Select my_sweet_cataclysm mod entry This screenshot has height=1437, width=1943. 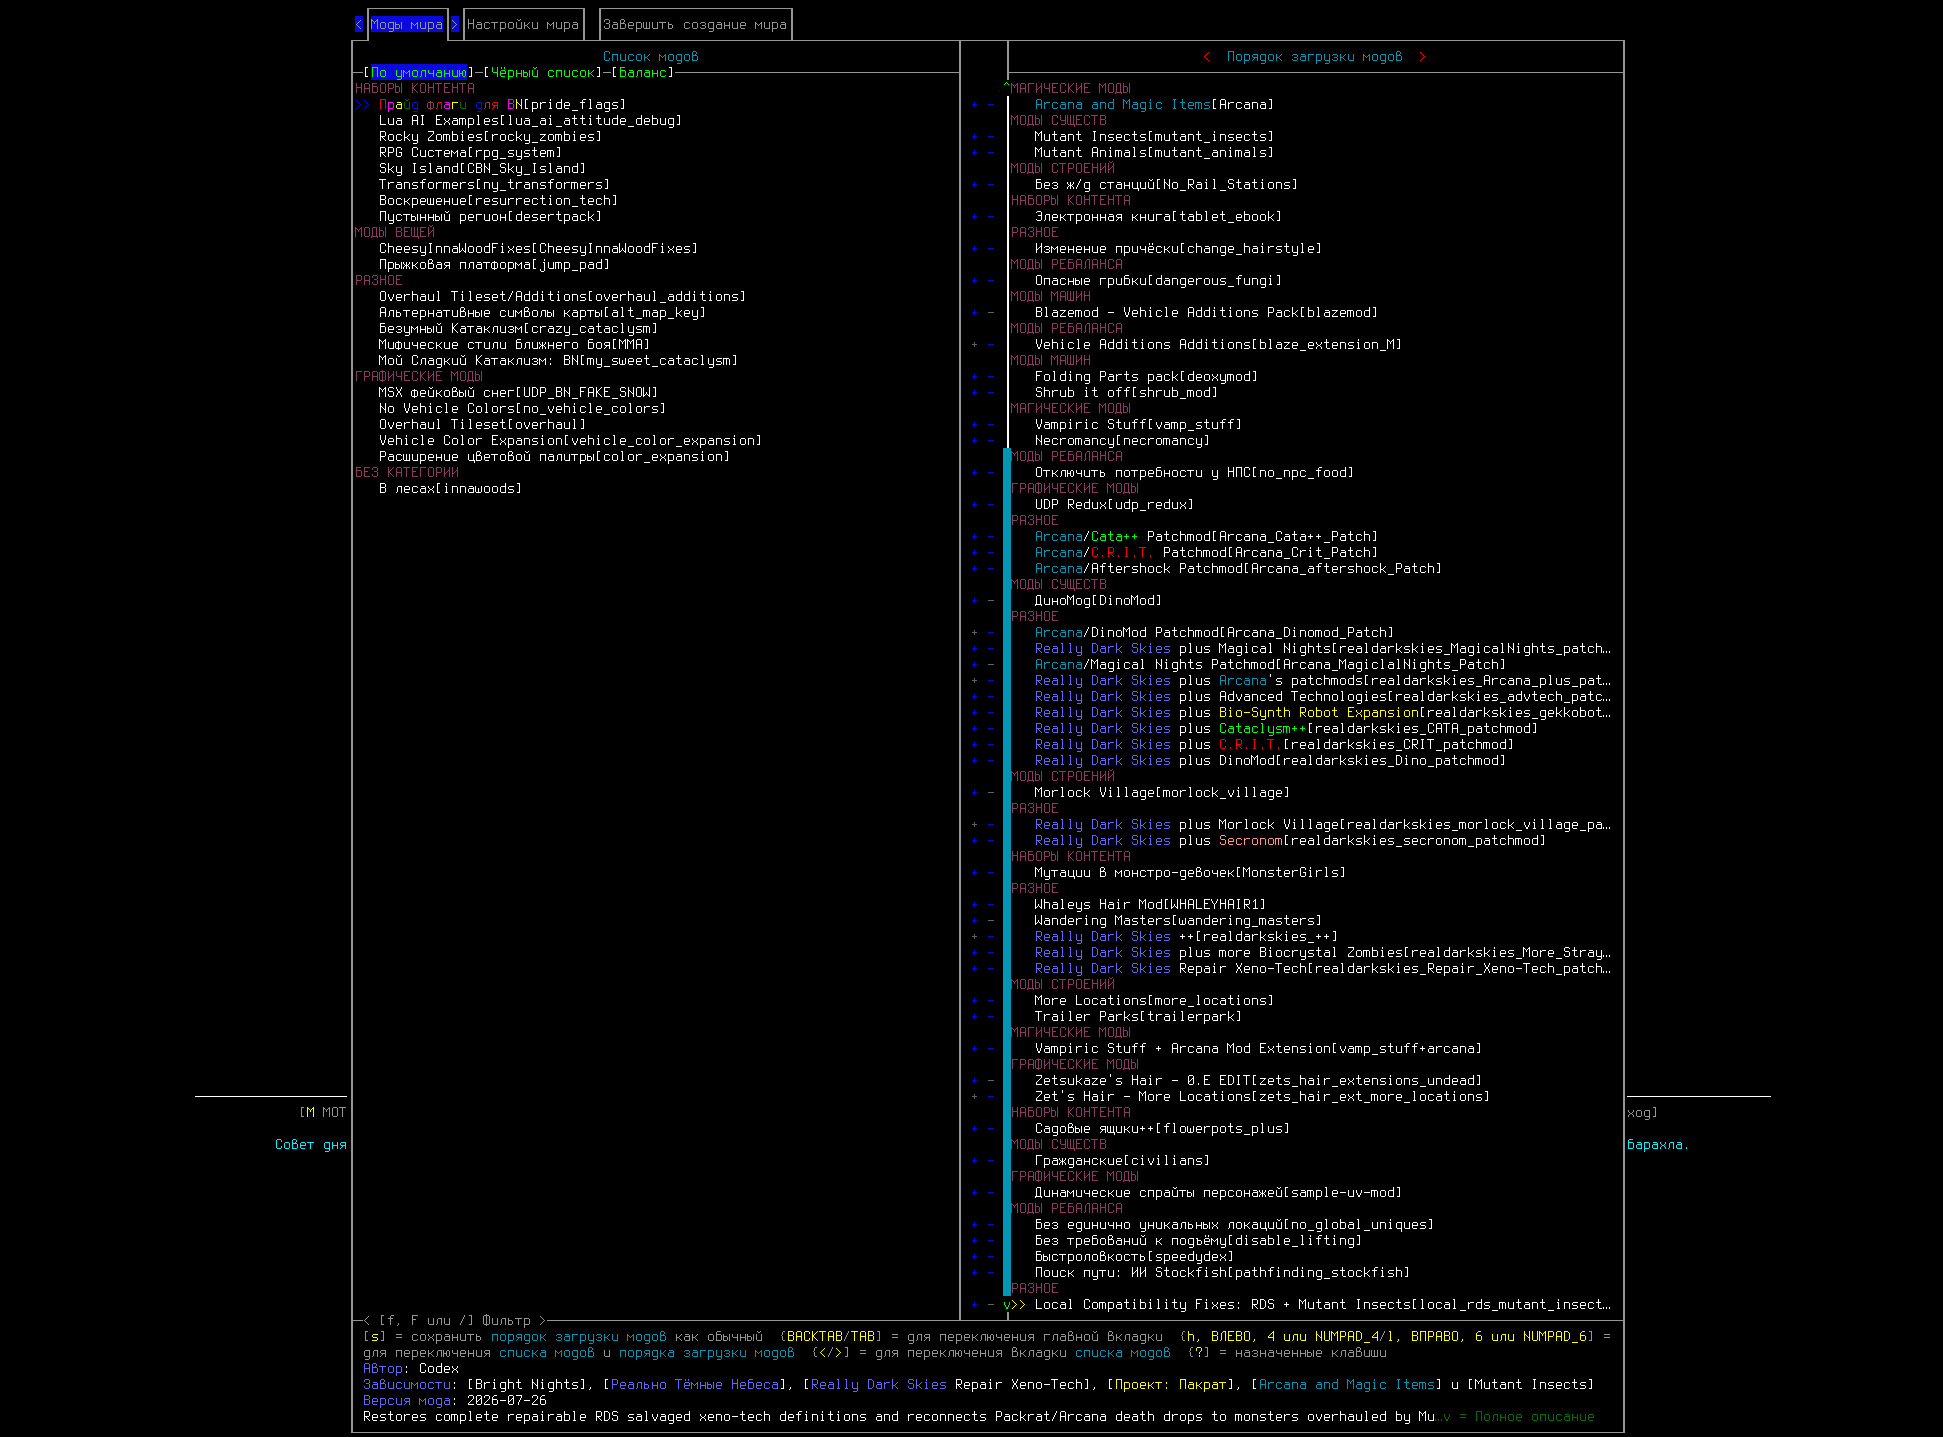(559, 361)
